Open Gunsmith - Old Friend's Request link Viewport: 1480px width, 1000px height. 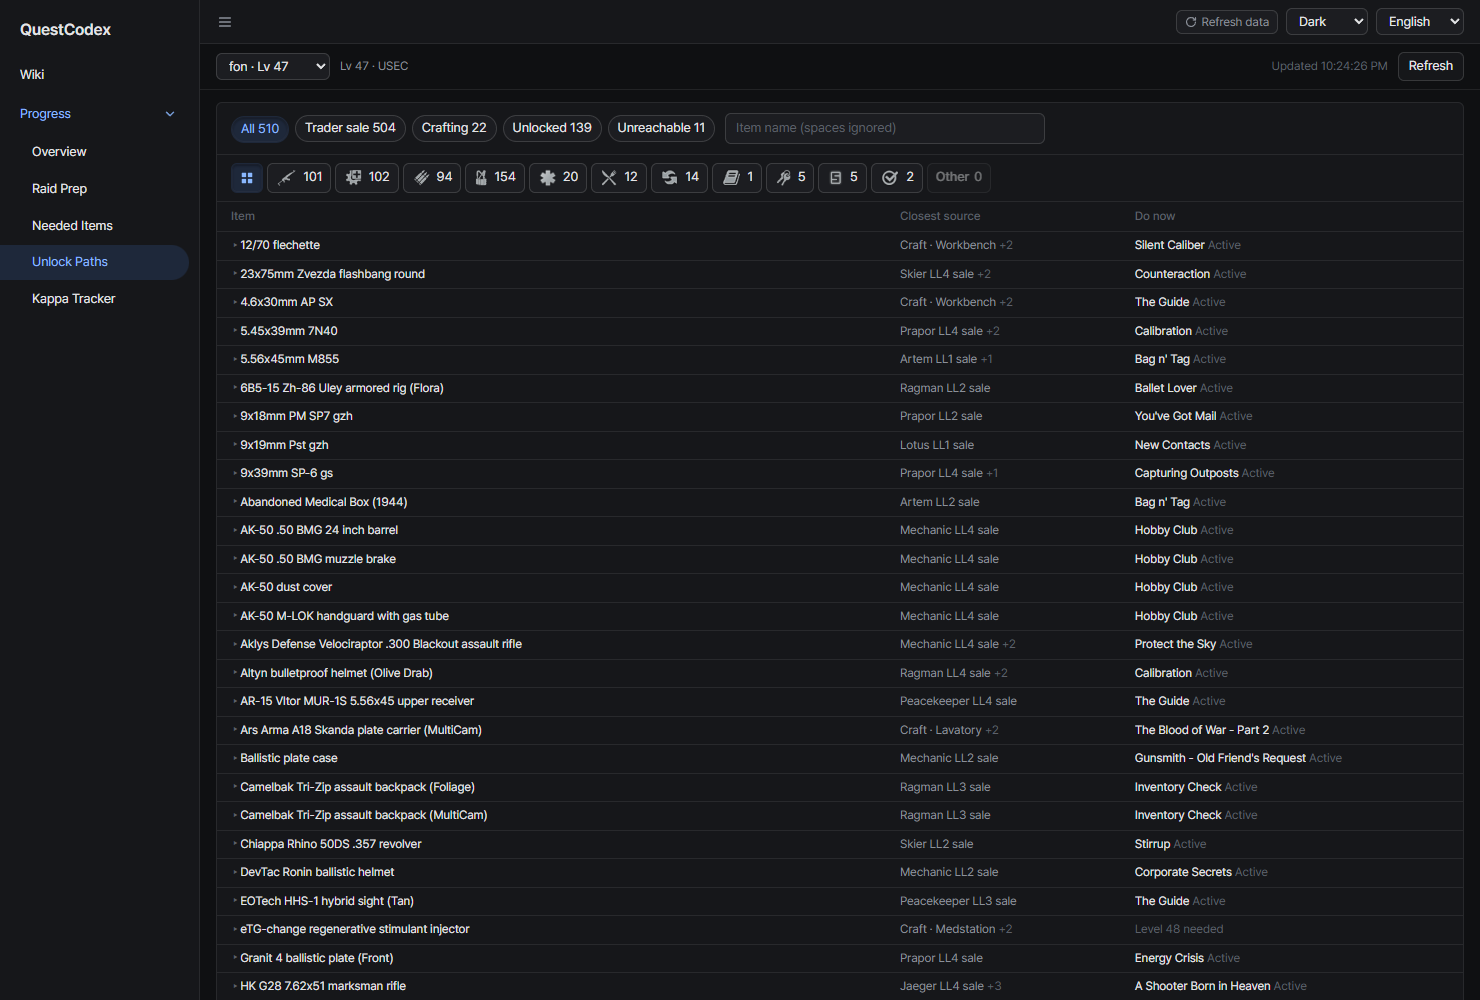tap(1220, 758)
